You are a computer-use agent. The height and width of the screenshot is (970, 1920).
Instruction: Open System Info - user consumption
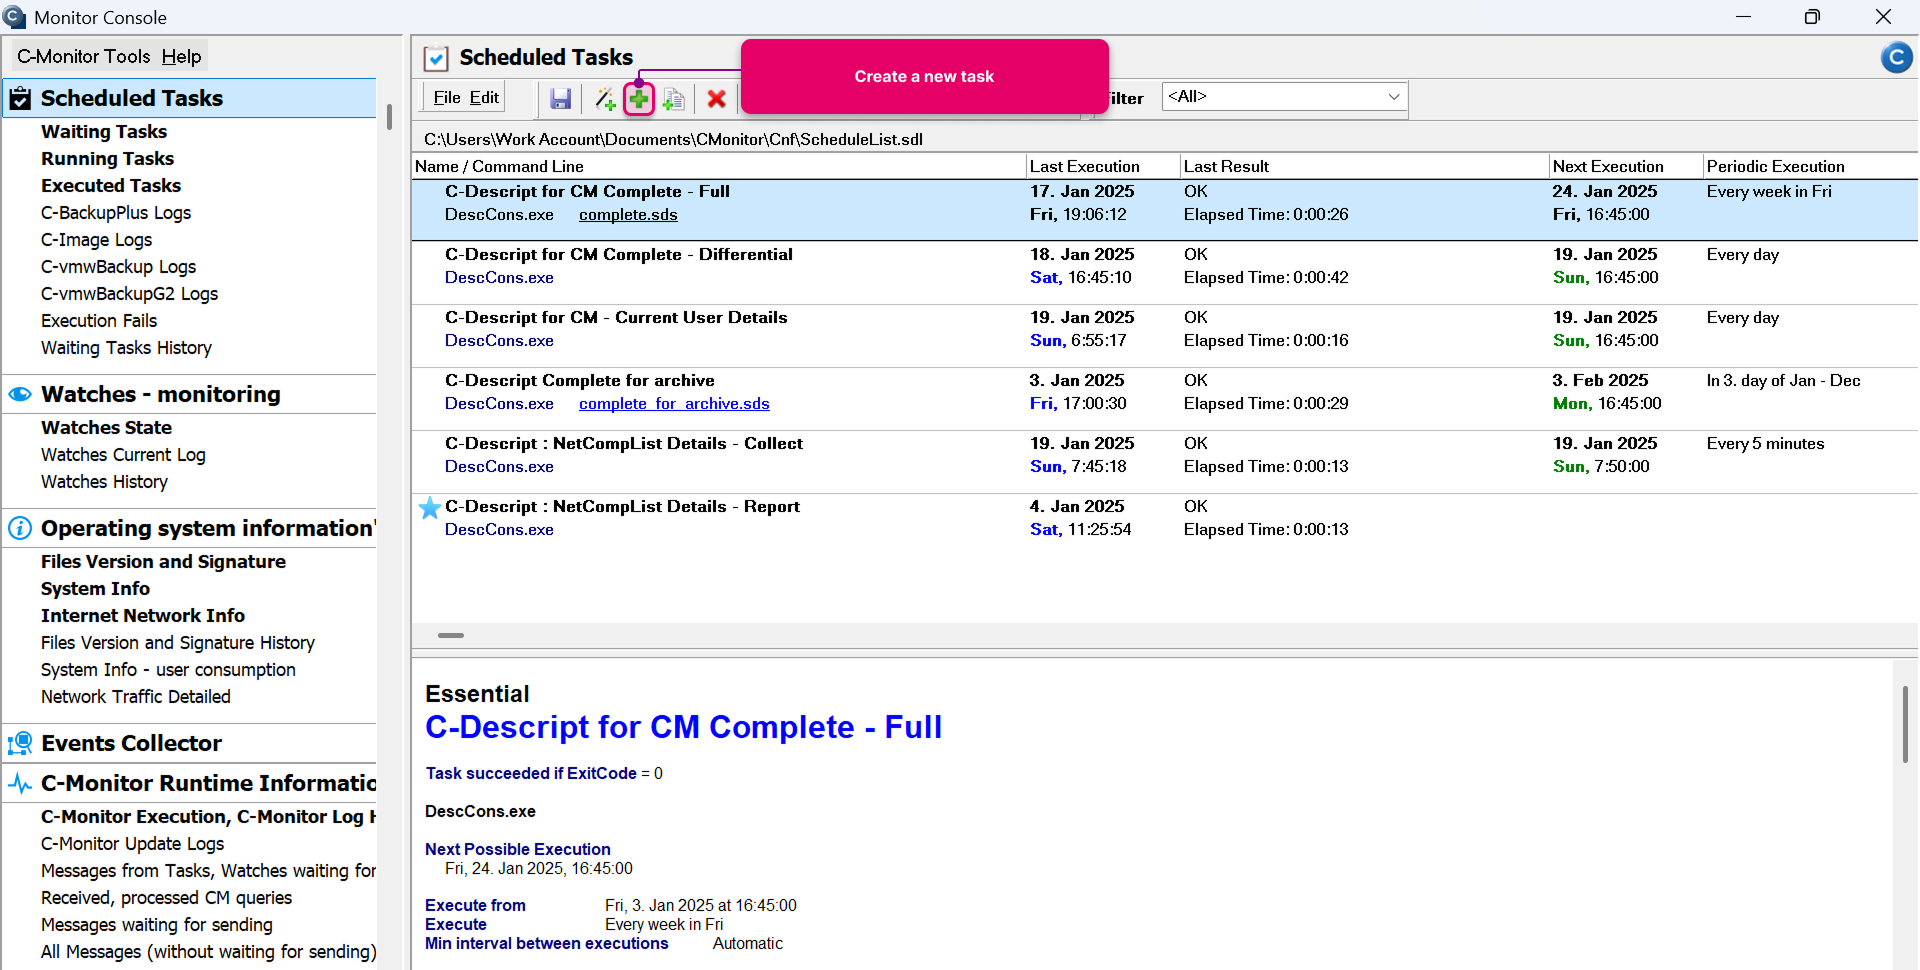[168, 669]
